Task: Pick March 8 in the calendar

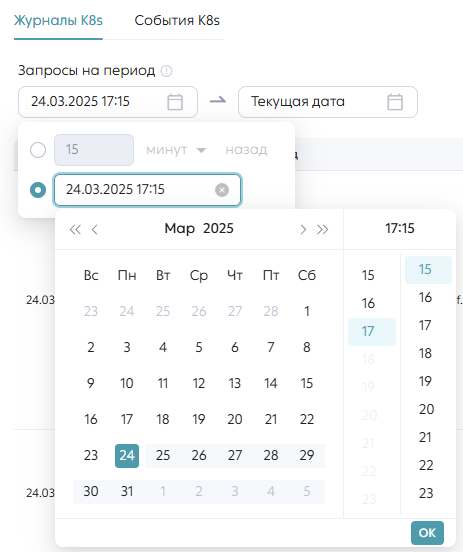Action: (307, 347)
